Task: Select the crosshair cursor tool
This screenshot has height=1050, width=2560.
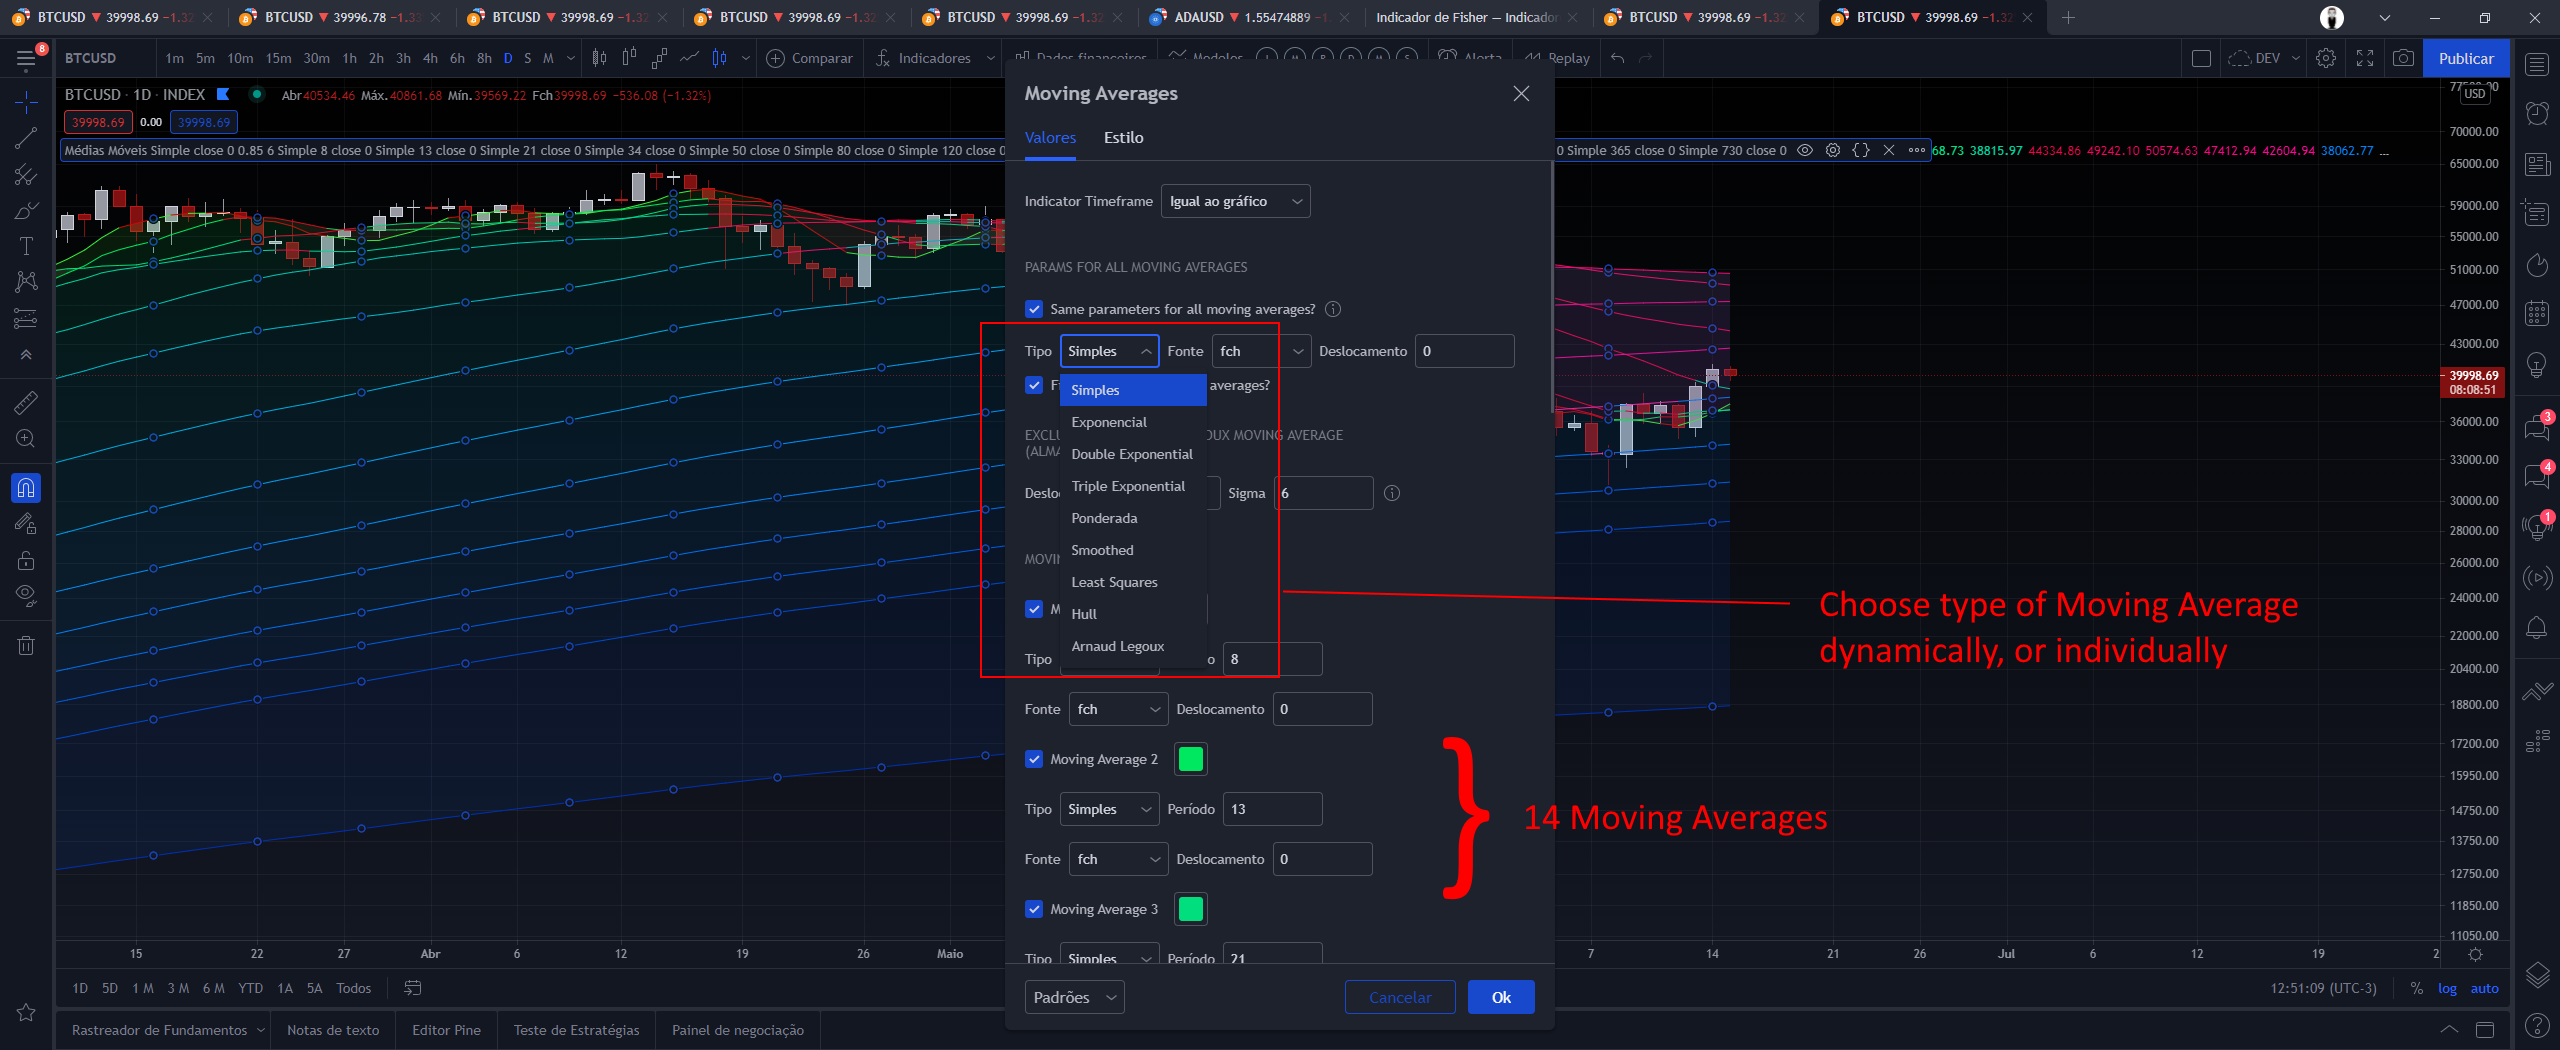Action: [27, 102]
